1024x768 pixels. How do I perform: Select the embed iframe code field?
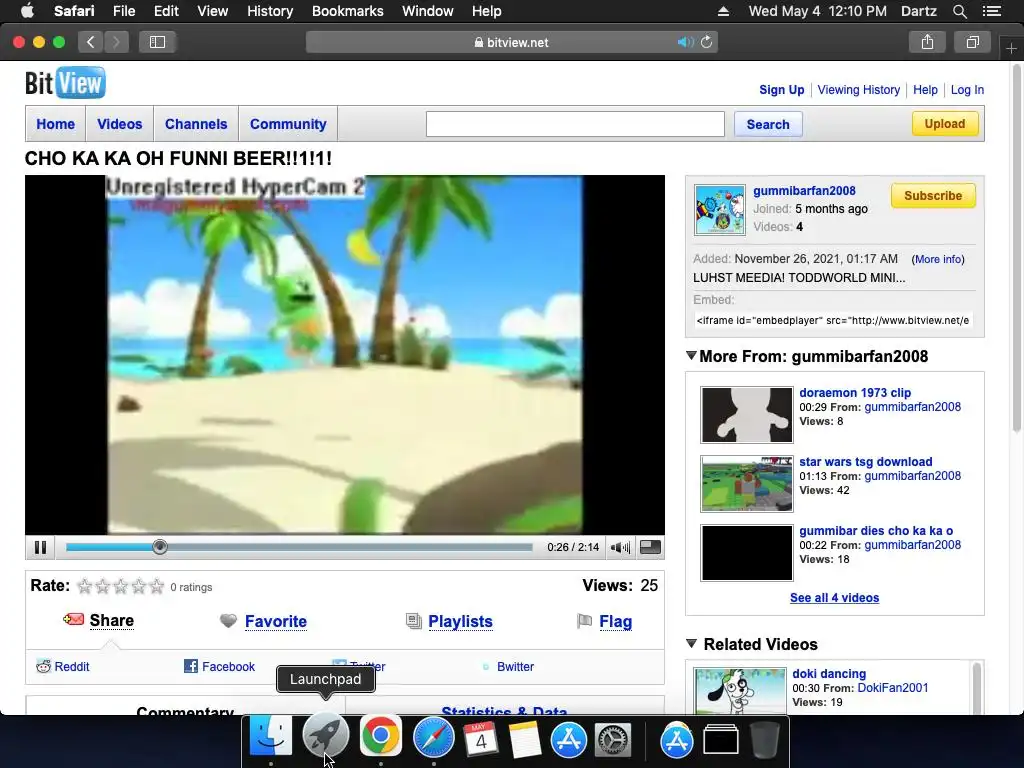(x=833, y=321)
